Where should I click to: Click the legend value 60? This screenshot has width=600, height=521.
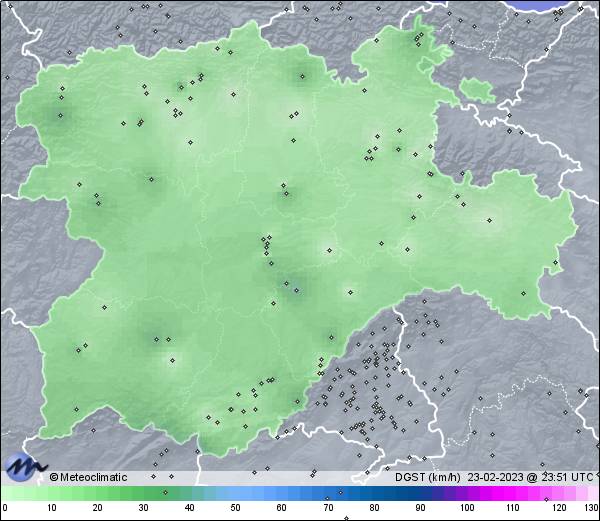pos(282,508)
